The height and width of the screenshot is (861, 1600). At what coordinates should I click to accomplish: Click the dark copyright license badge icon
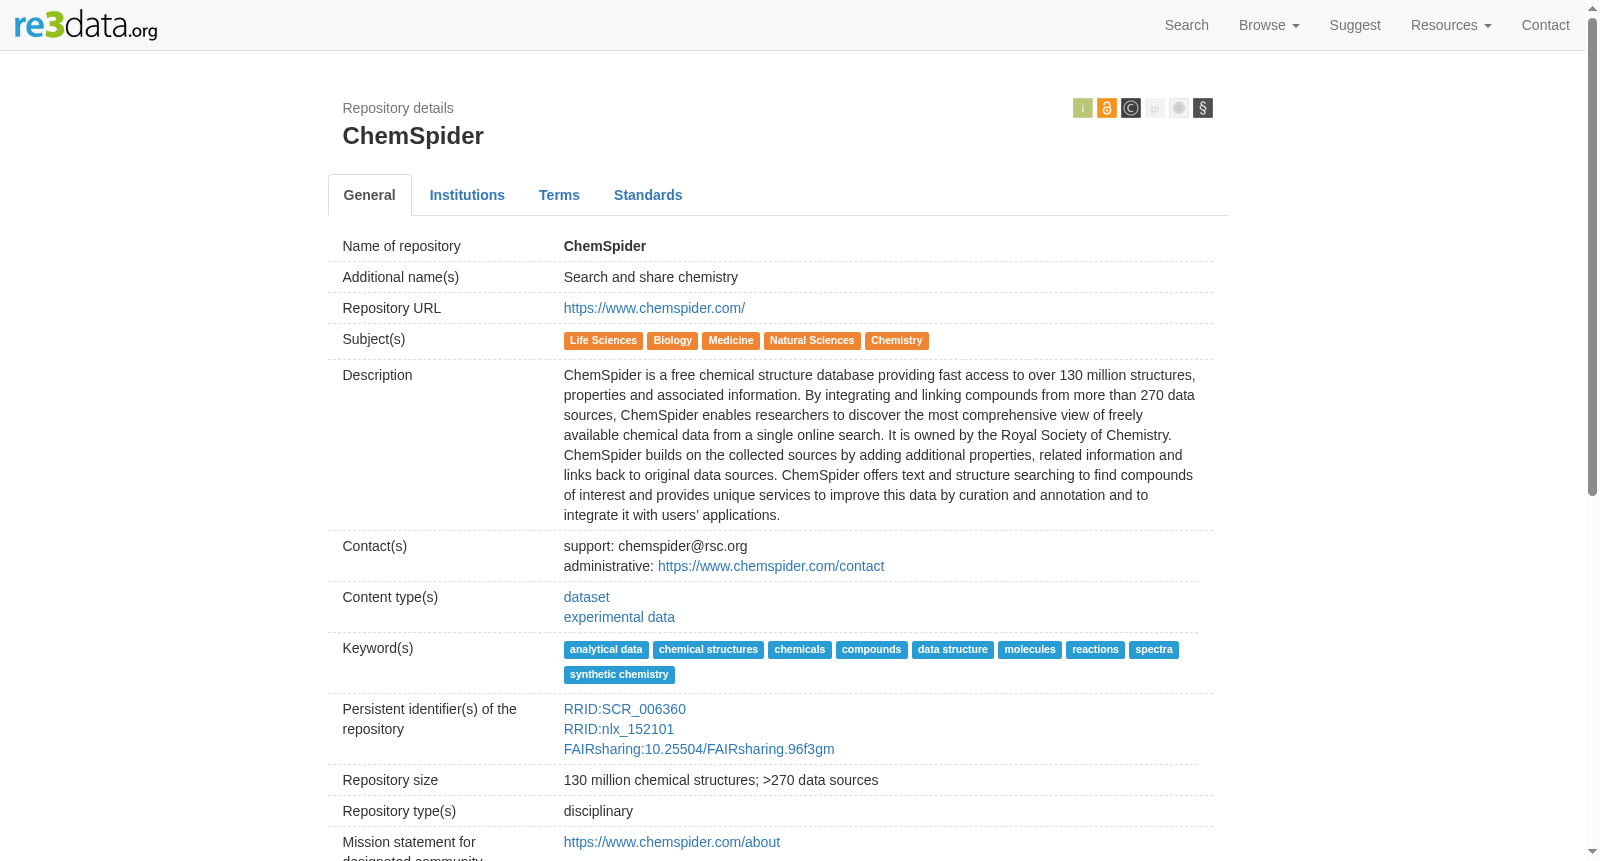tap(1131, 108)
